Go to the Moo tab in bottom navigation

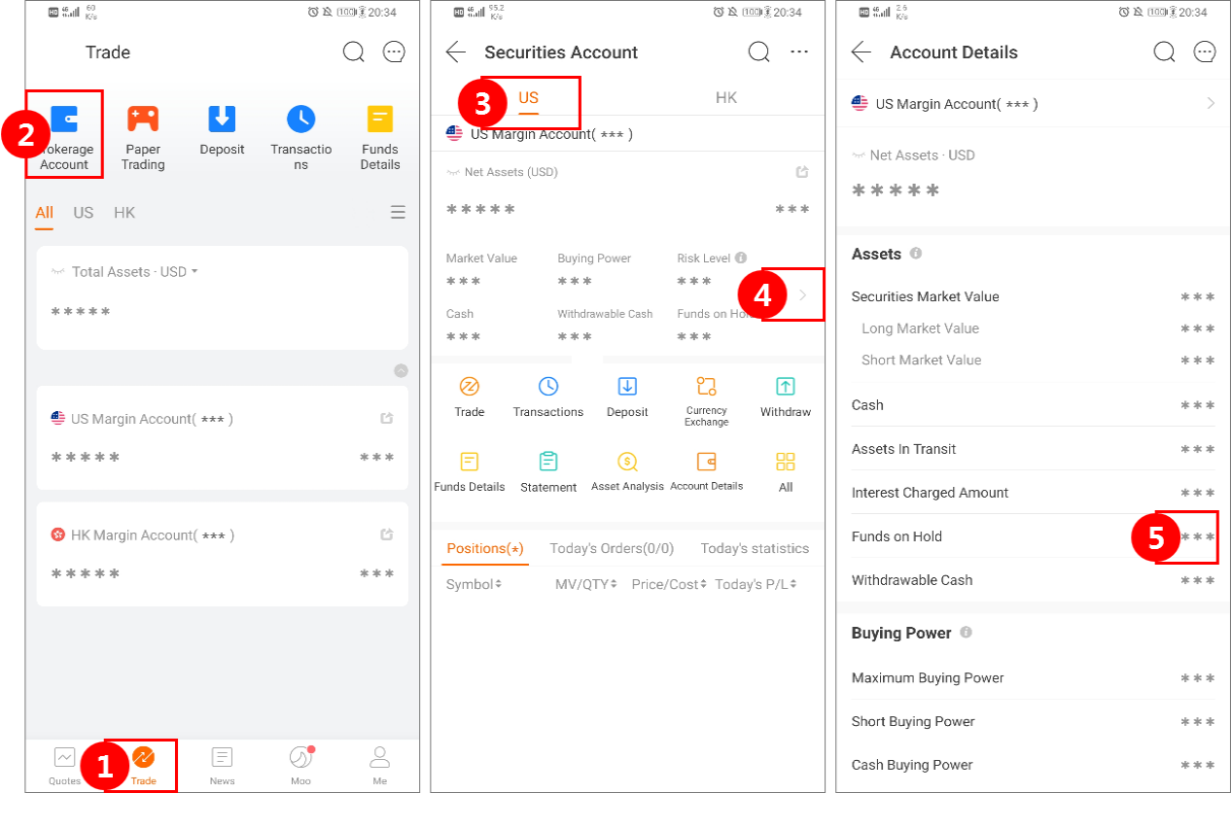click(x=301, y=765)
